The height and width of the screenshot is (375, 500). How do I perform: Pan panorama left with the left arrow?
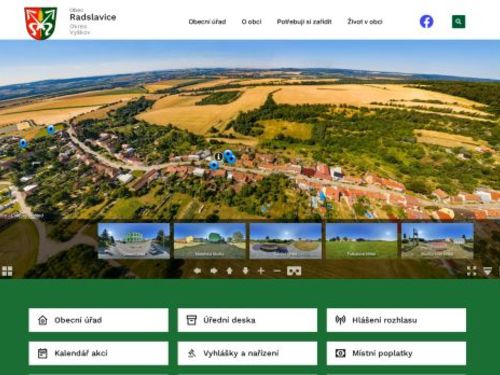click(197, 271)
